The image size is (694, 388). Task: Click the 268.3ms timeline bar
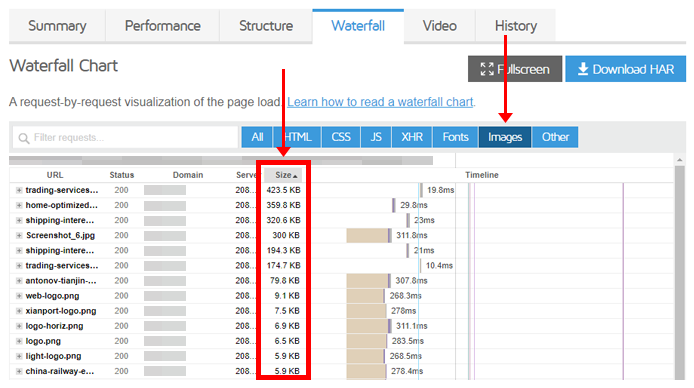pyautogui.click(x=366, y=296)
